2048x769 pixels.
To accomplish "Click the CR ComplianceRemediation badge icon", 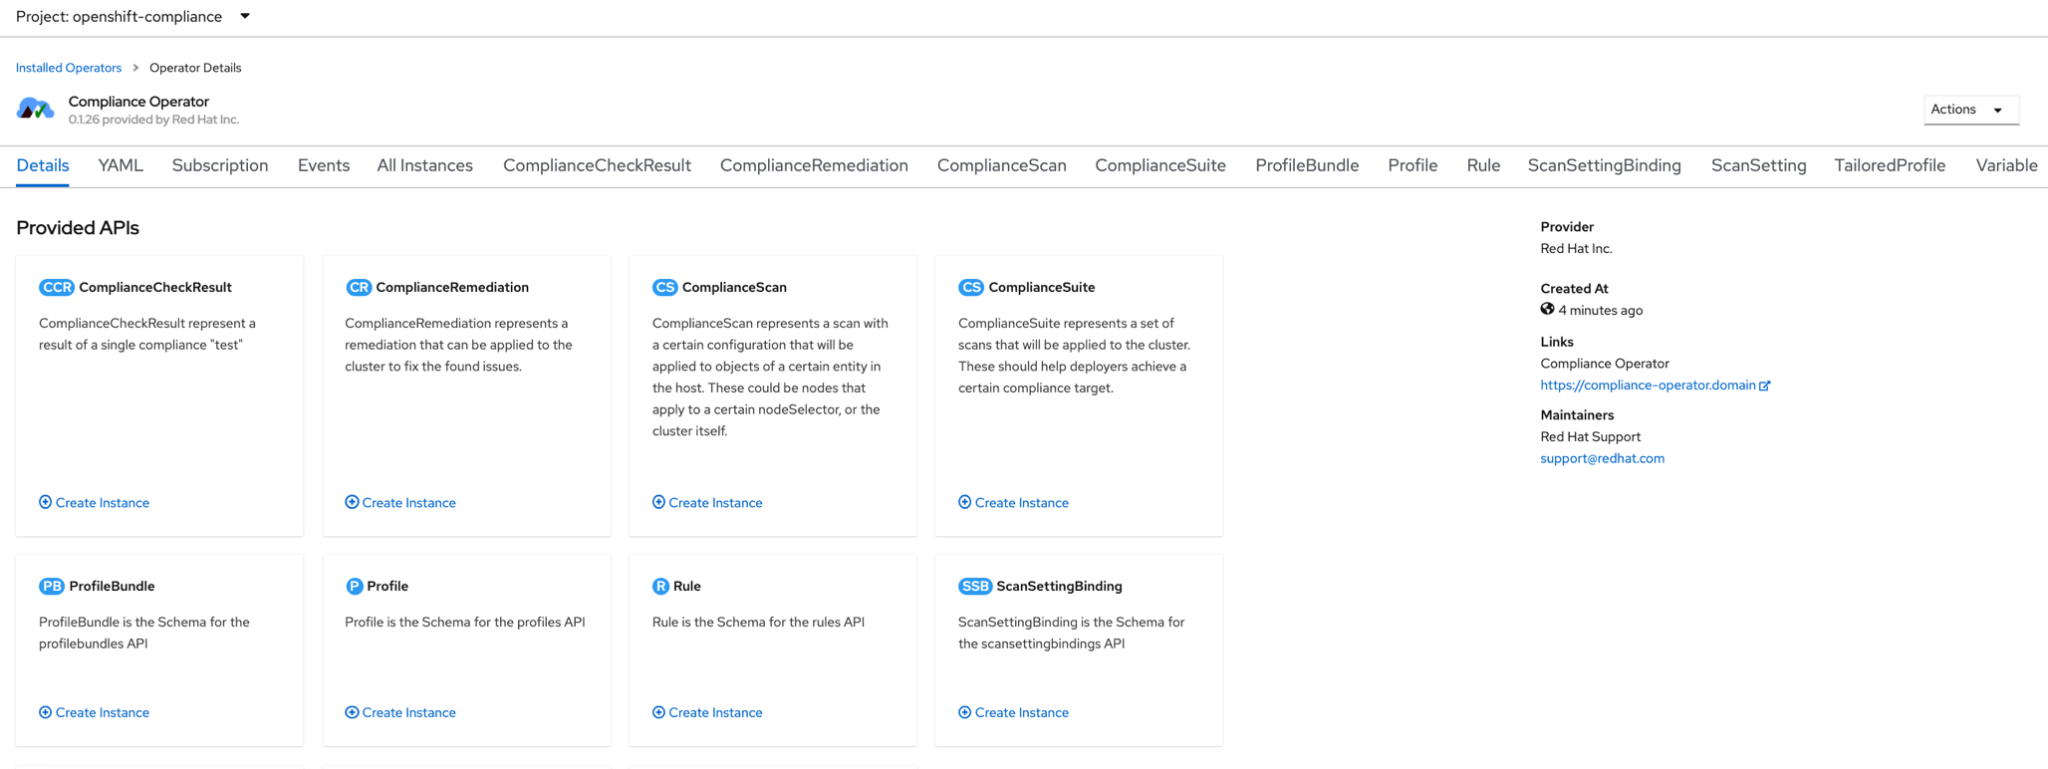I will [358, 287].
